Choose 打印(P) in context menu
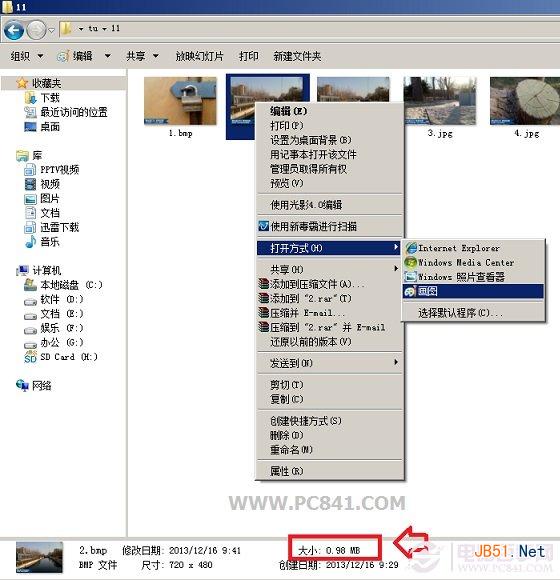Viewport: 560px width, 580px height. [x=330, y=126]
